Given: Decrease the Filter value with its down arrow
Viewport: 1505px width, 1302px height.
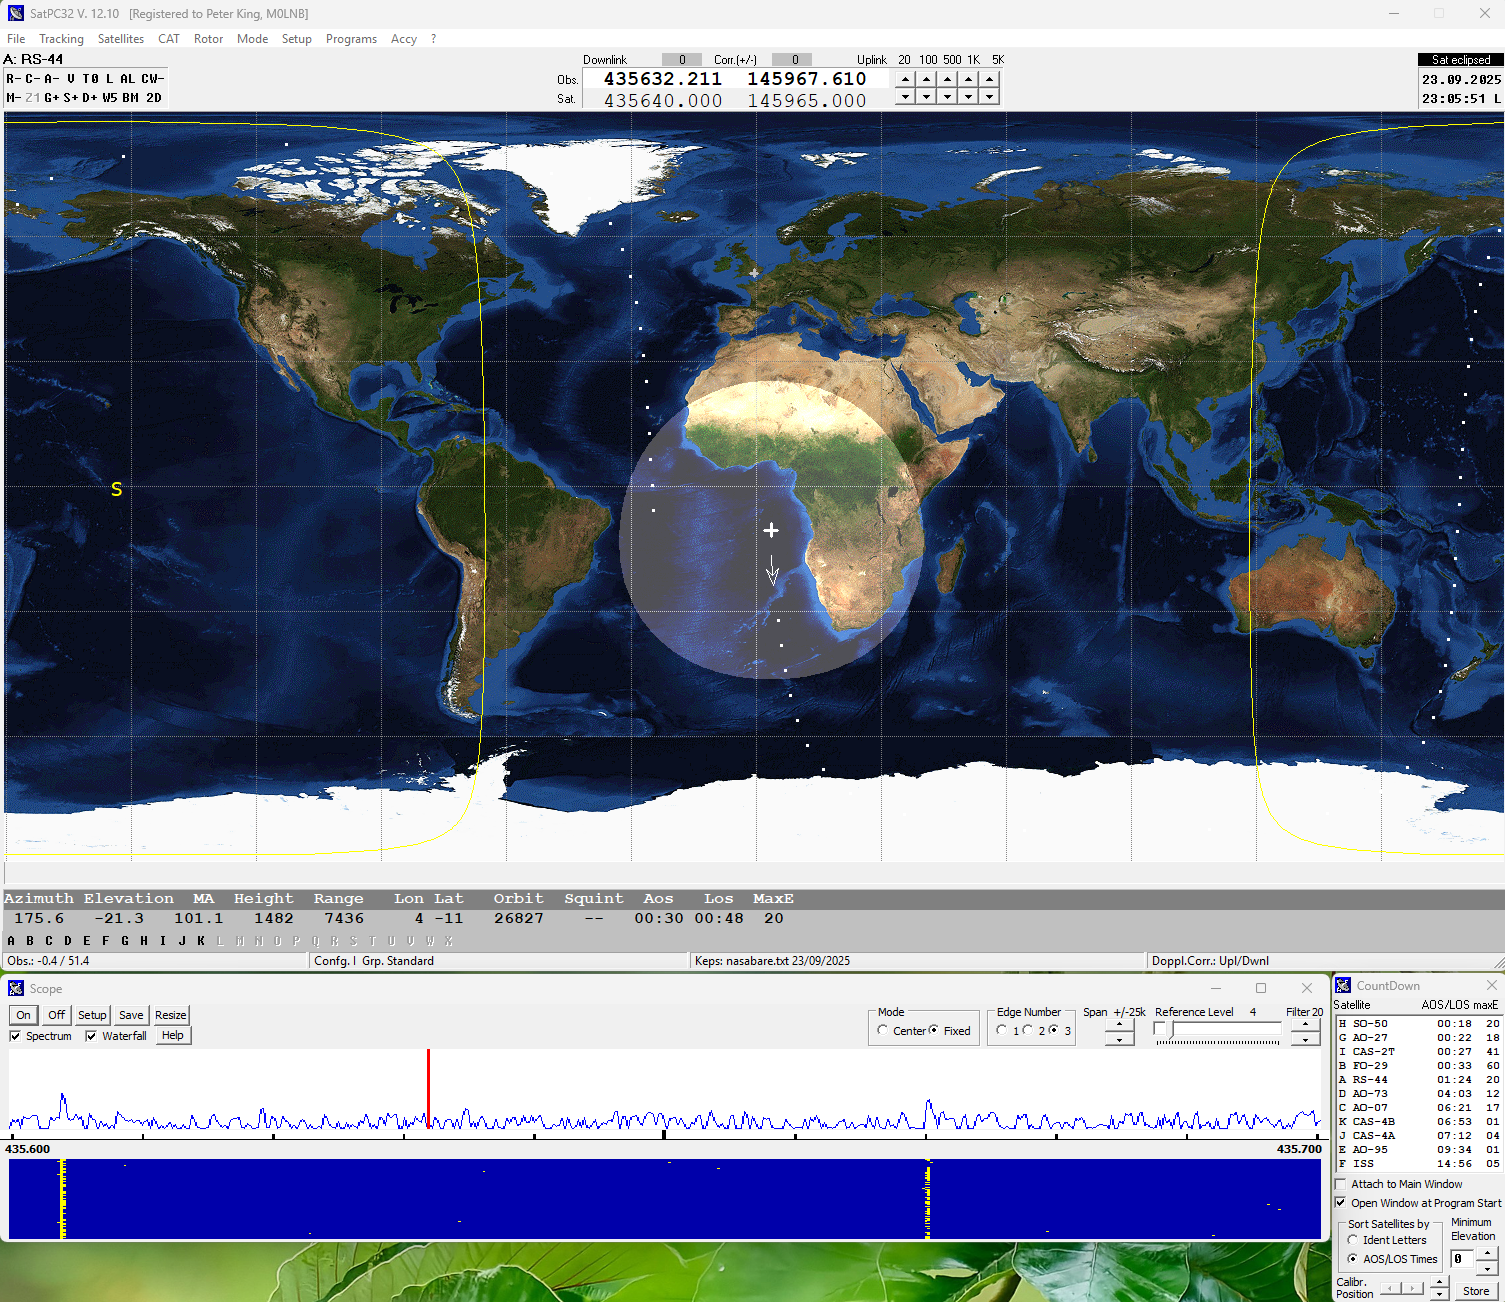Looking at the screenshot, I should [1305, 1040].
